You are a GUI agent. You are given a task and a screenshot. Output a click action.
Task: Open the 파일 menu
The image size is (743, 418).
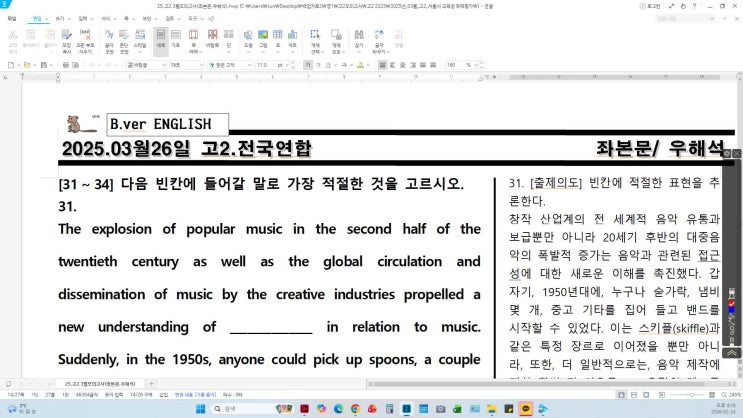tap(13, 19)
